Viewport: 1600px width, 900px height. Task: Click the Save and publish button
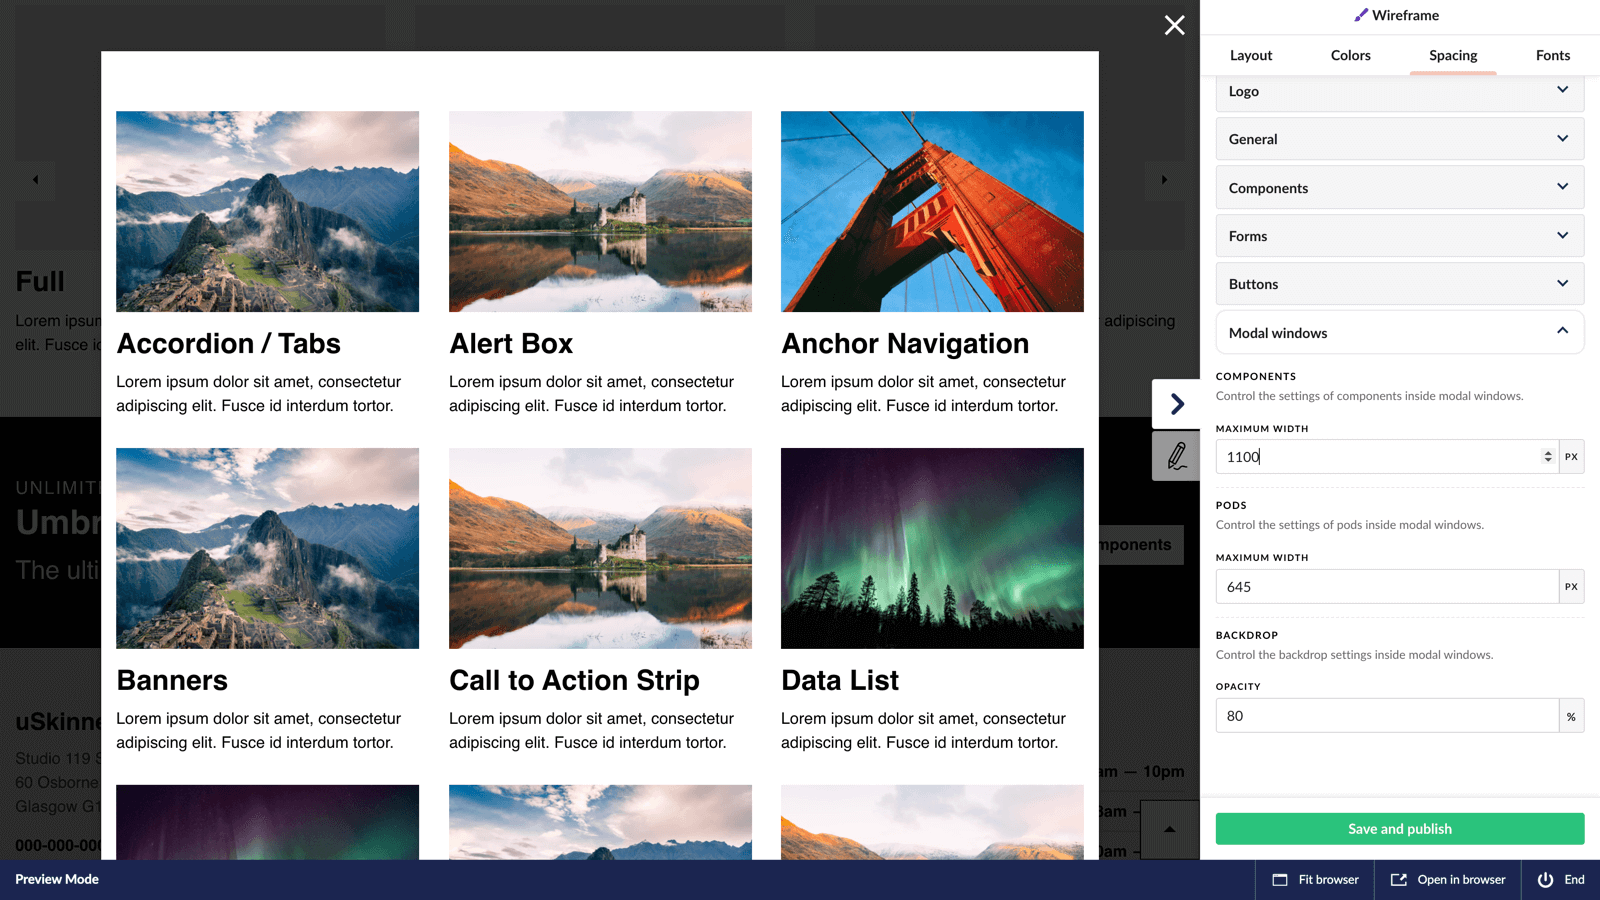[x=1399, y=828]
